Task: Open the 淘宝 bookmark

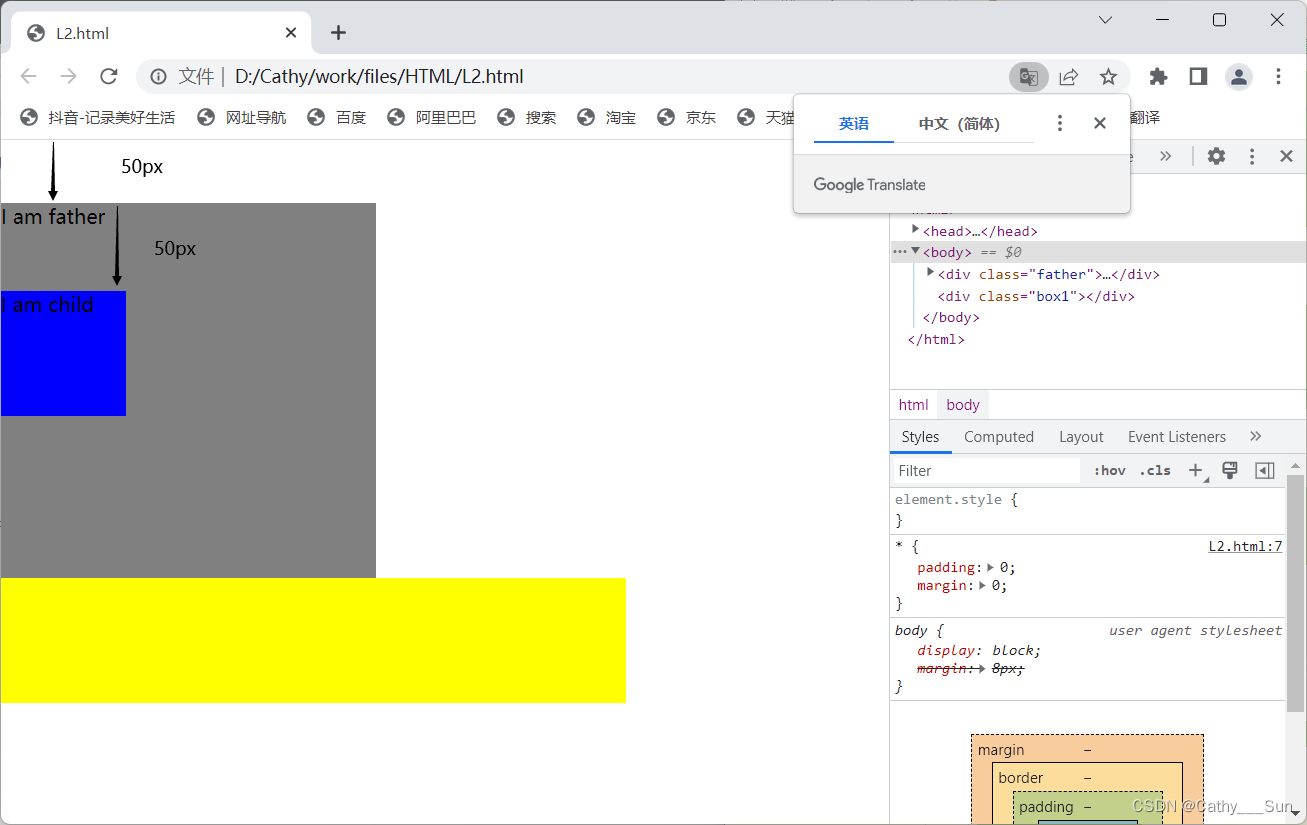Action: [x=607, y=117]
